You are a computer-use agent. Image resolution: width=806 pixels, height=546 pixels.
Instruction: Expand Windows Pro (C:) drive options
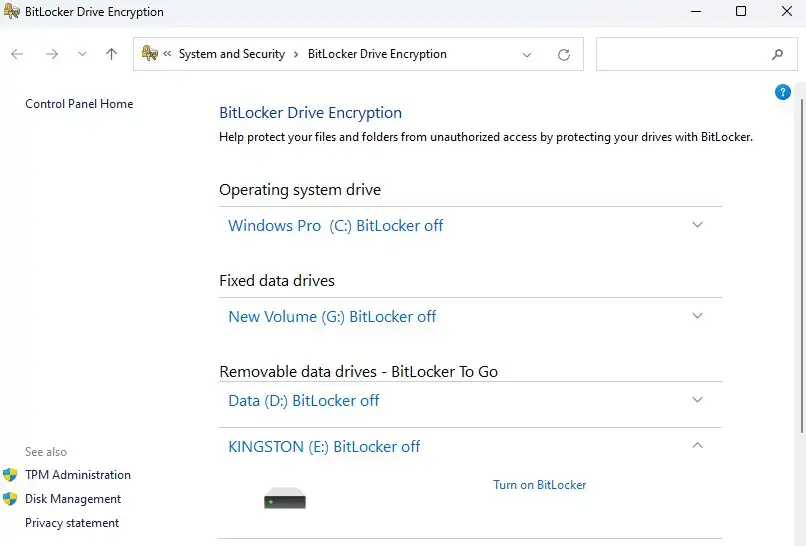(698, 225)
